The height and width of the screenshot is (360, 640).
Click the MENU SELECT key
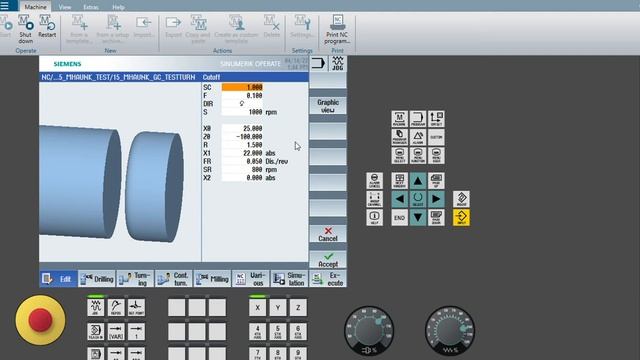[x=399, y=156]
